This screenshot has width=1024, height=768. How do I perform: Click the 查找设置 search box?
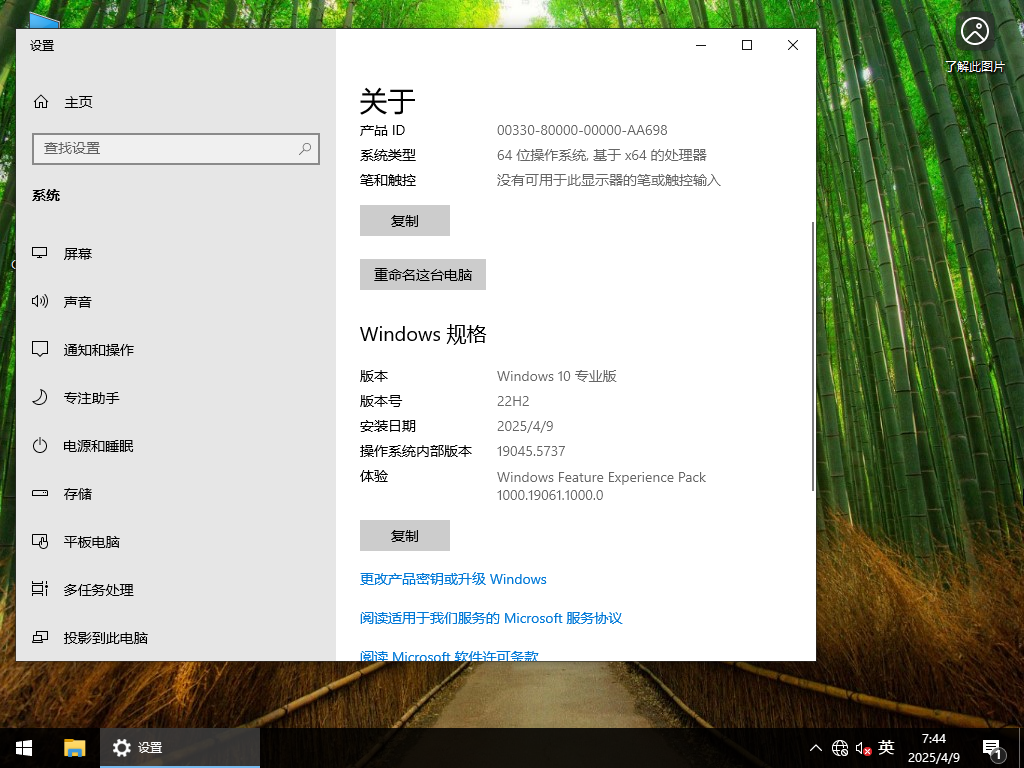[x=176, y=148]
